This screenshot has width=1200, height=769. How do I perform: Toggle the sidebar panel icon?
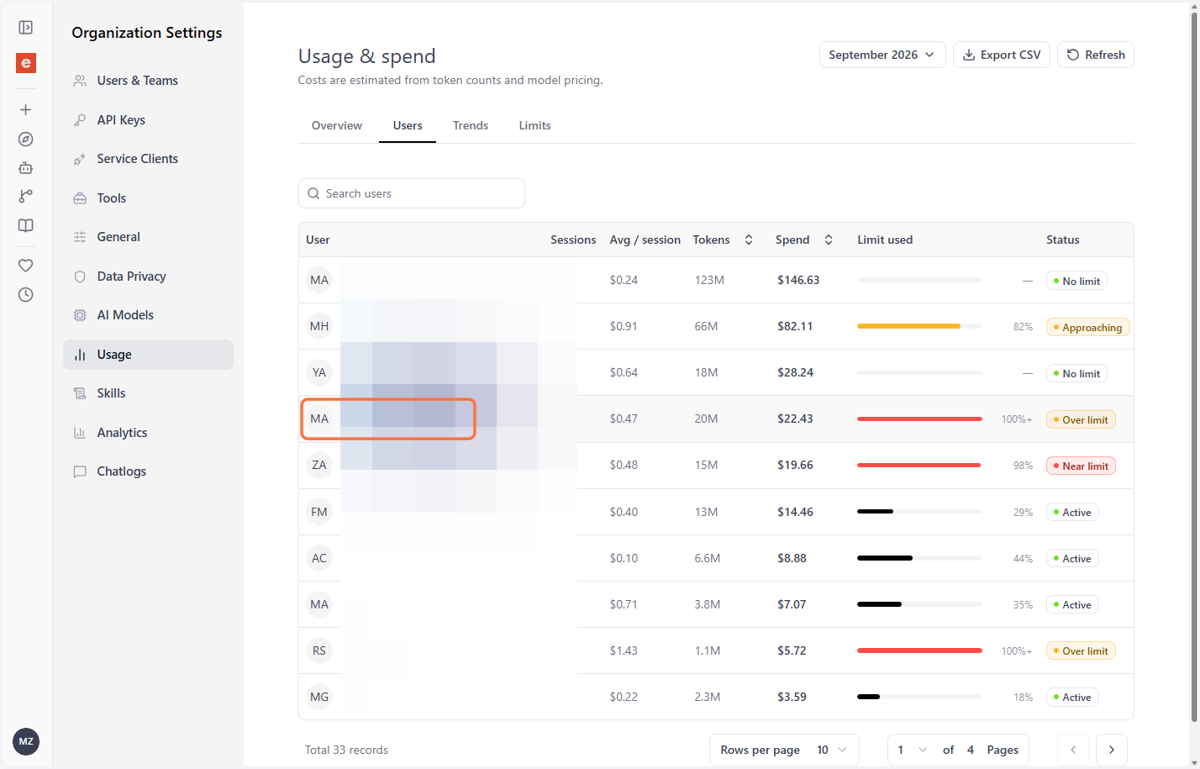click(x=26, y=28)
